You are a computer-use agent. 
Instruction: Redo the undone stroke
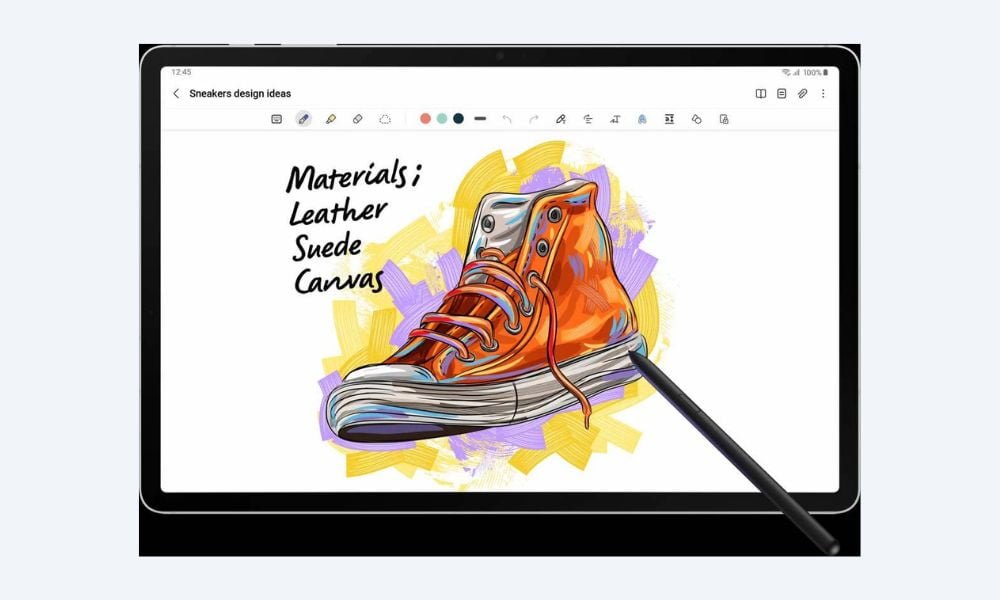pyautogui.click(x=533, y=119)
